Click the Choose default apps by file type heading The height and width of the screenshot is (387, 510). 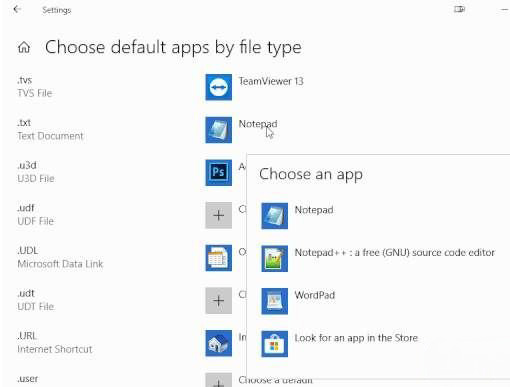(x=173, y=47)
